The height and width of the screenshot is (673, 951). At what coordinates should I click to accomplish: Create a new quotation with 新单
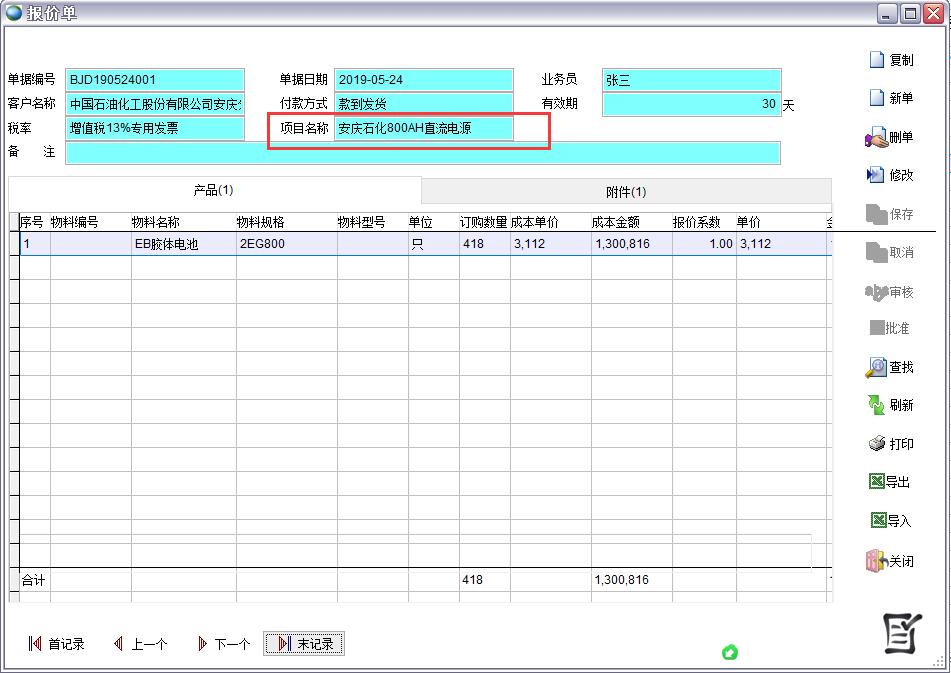(877, 98)
